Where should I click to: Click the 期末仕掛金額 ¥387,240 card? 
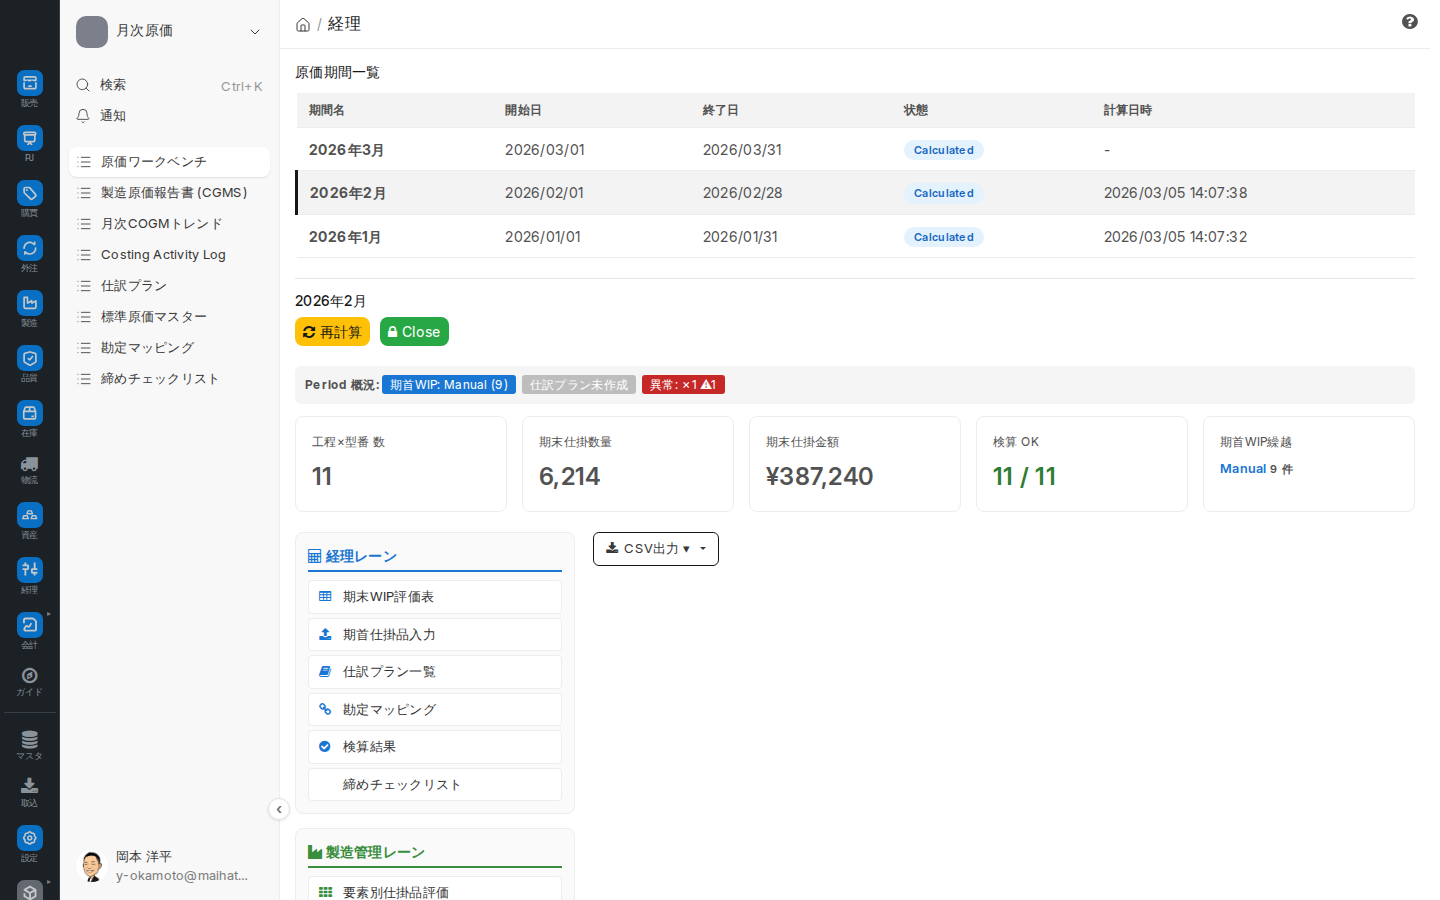pyautogui.click(x=855, y=464)
